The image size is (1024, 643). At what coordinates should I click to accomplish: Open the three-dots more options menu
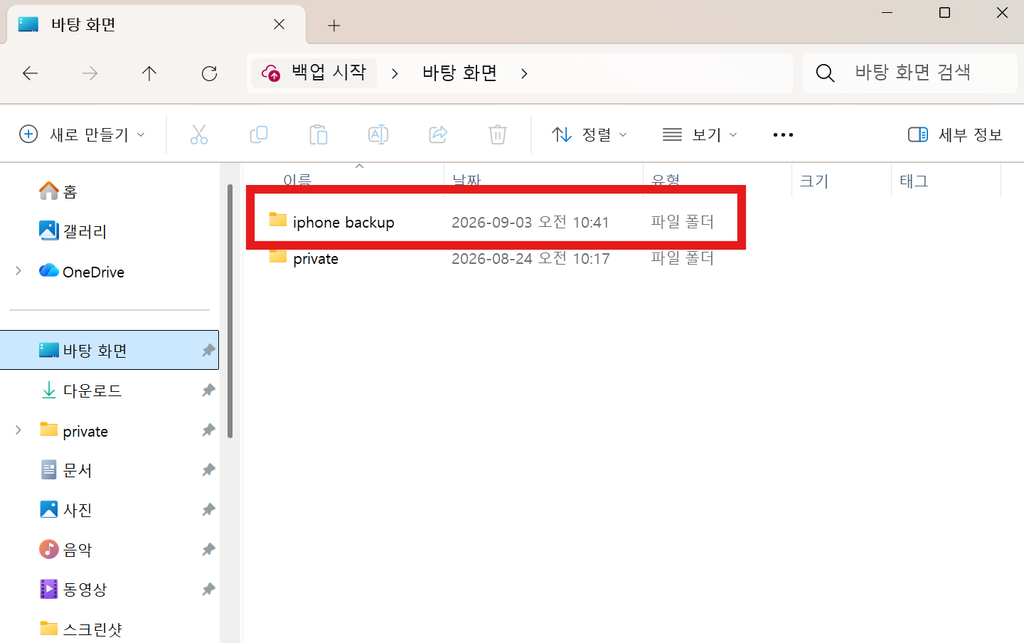tap(783, 134)
